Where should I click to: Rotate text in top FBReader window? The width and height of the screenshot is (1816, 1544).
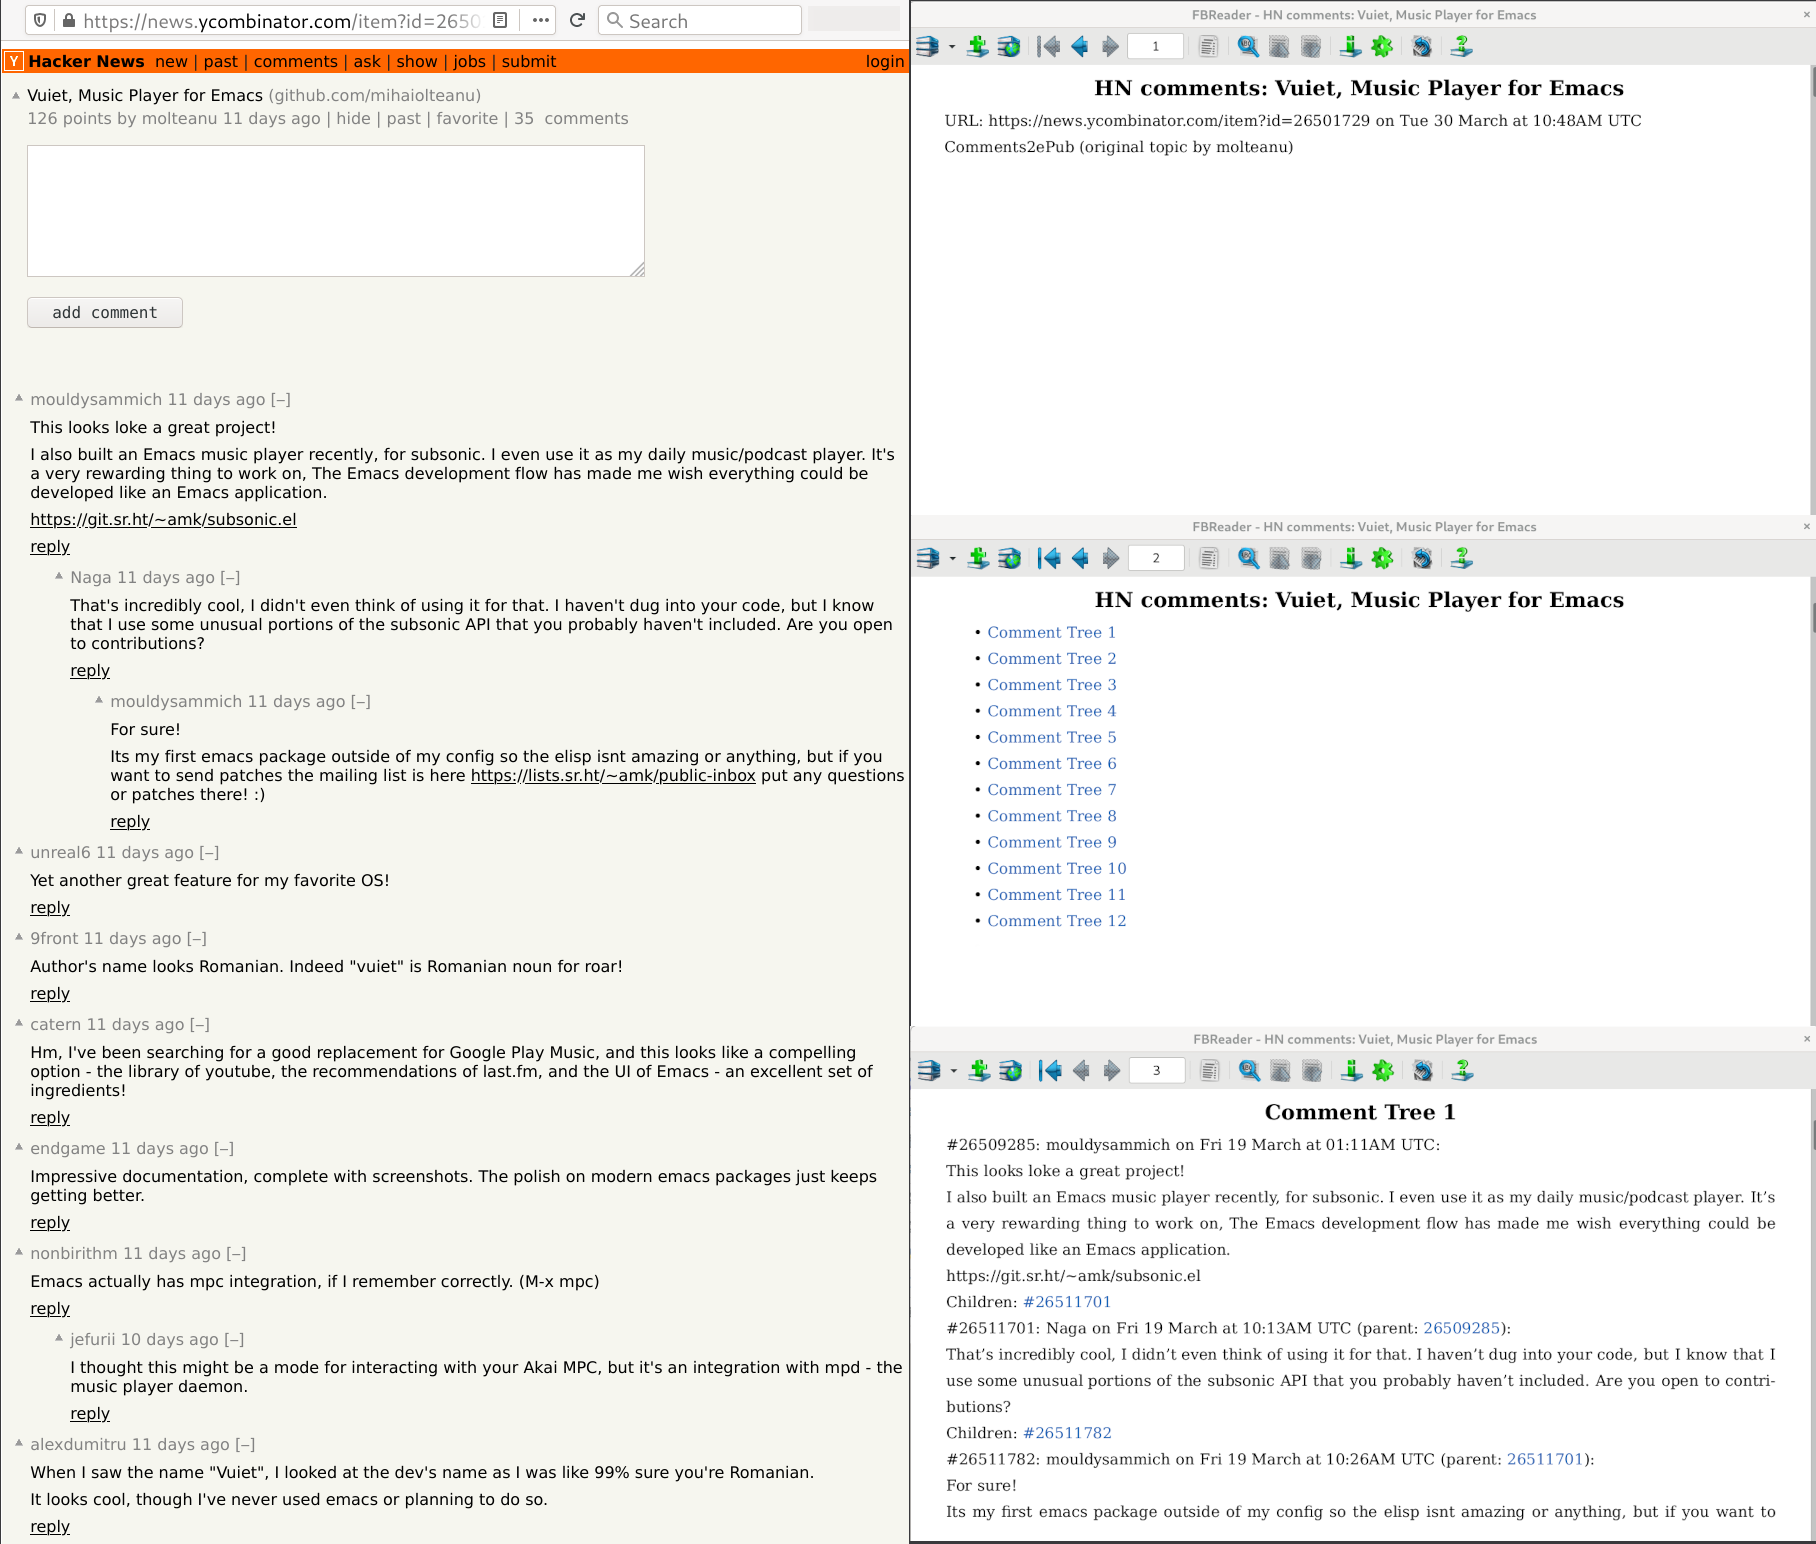(1421, 46)
